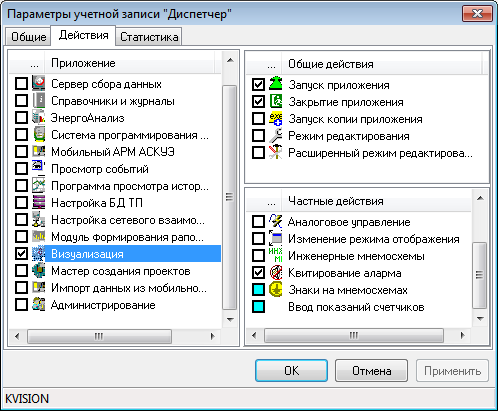Click the Мастер создания проектов icon
This screenshot has height=411, width=498.
39,270
